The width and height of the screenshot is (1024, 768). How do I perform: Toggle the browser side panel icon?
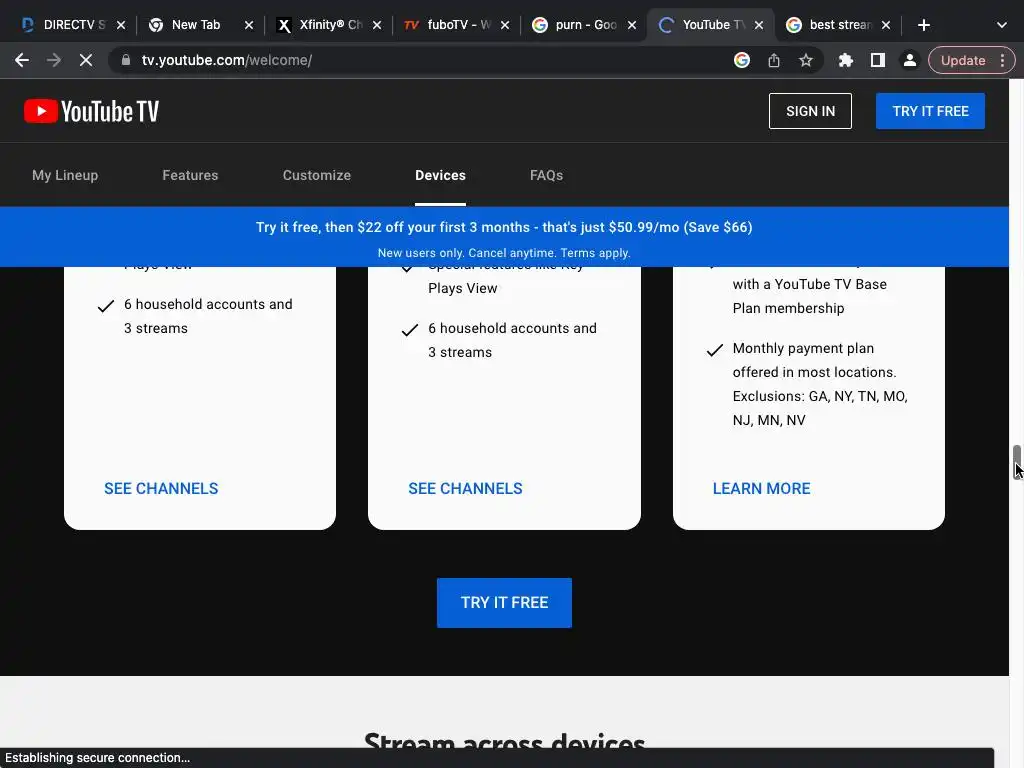tap(878, 60)
